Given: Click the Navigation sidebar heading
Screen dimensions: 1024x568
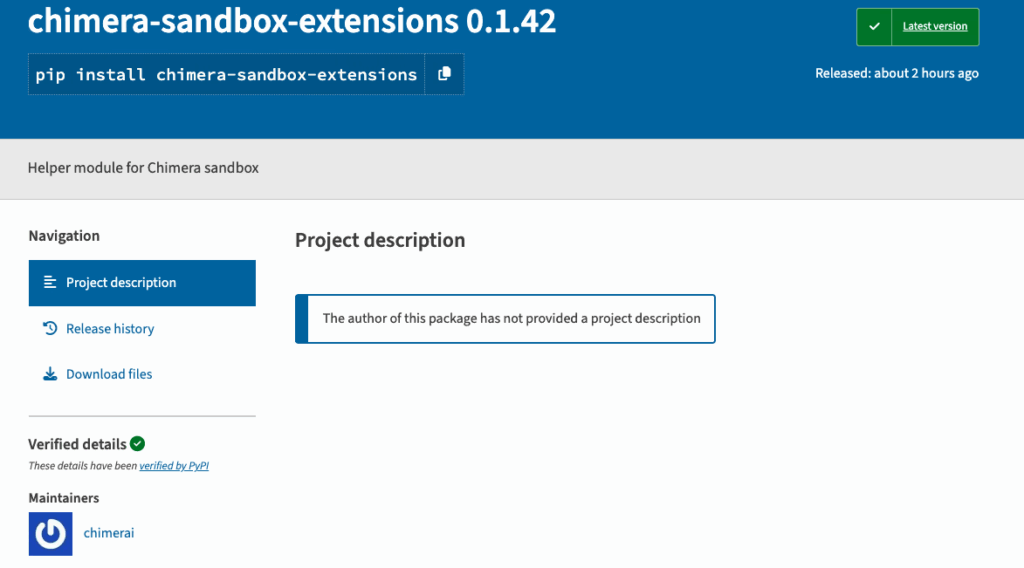Looking at the screenshot, I should (x=64, y=236).
